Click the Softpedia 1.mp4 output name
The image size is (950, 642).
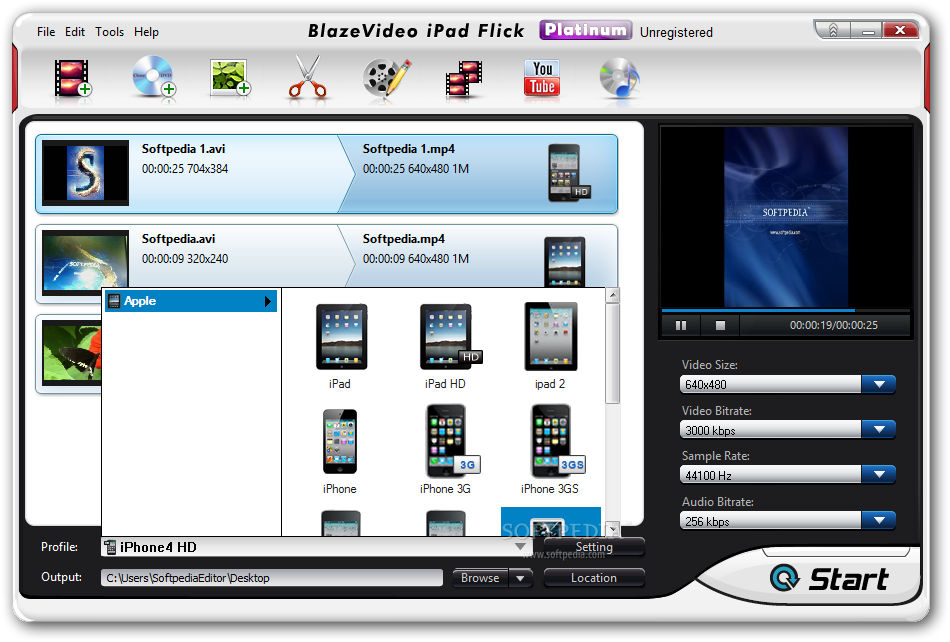(409, 149)
